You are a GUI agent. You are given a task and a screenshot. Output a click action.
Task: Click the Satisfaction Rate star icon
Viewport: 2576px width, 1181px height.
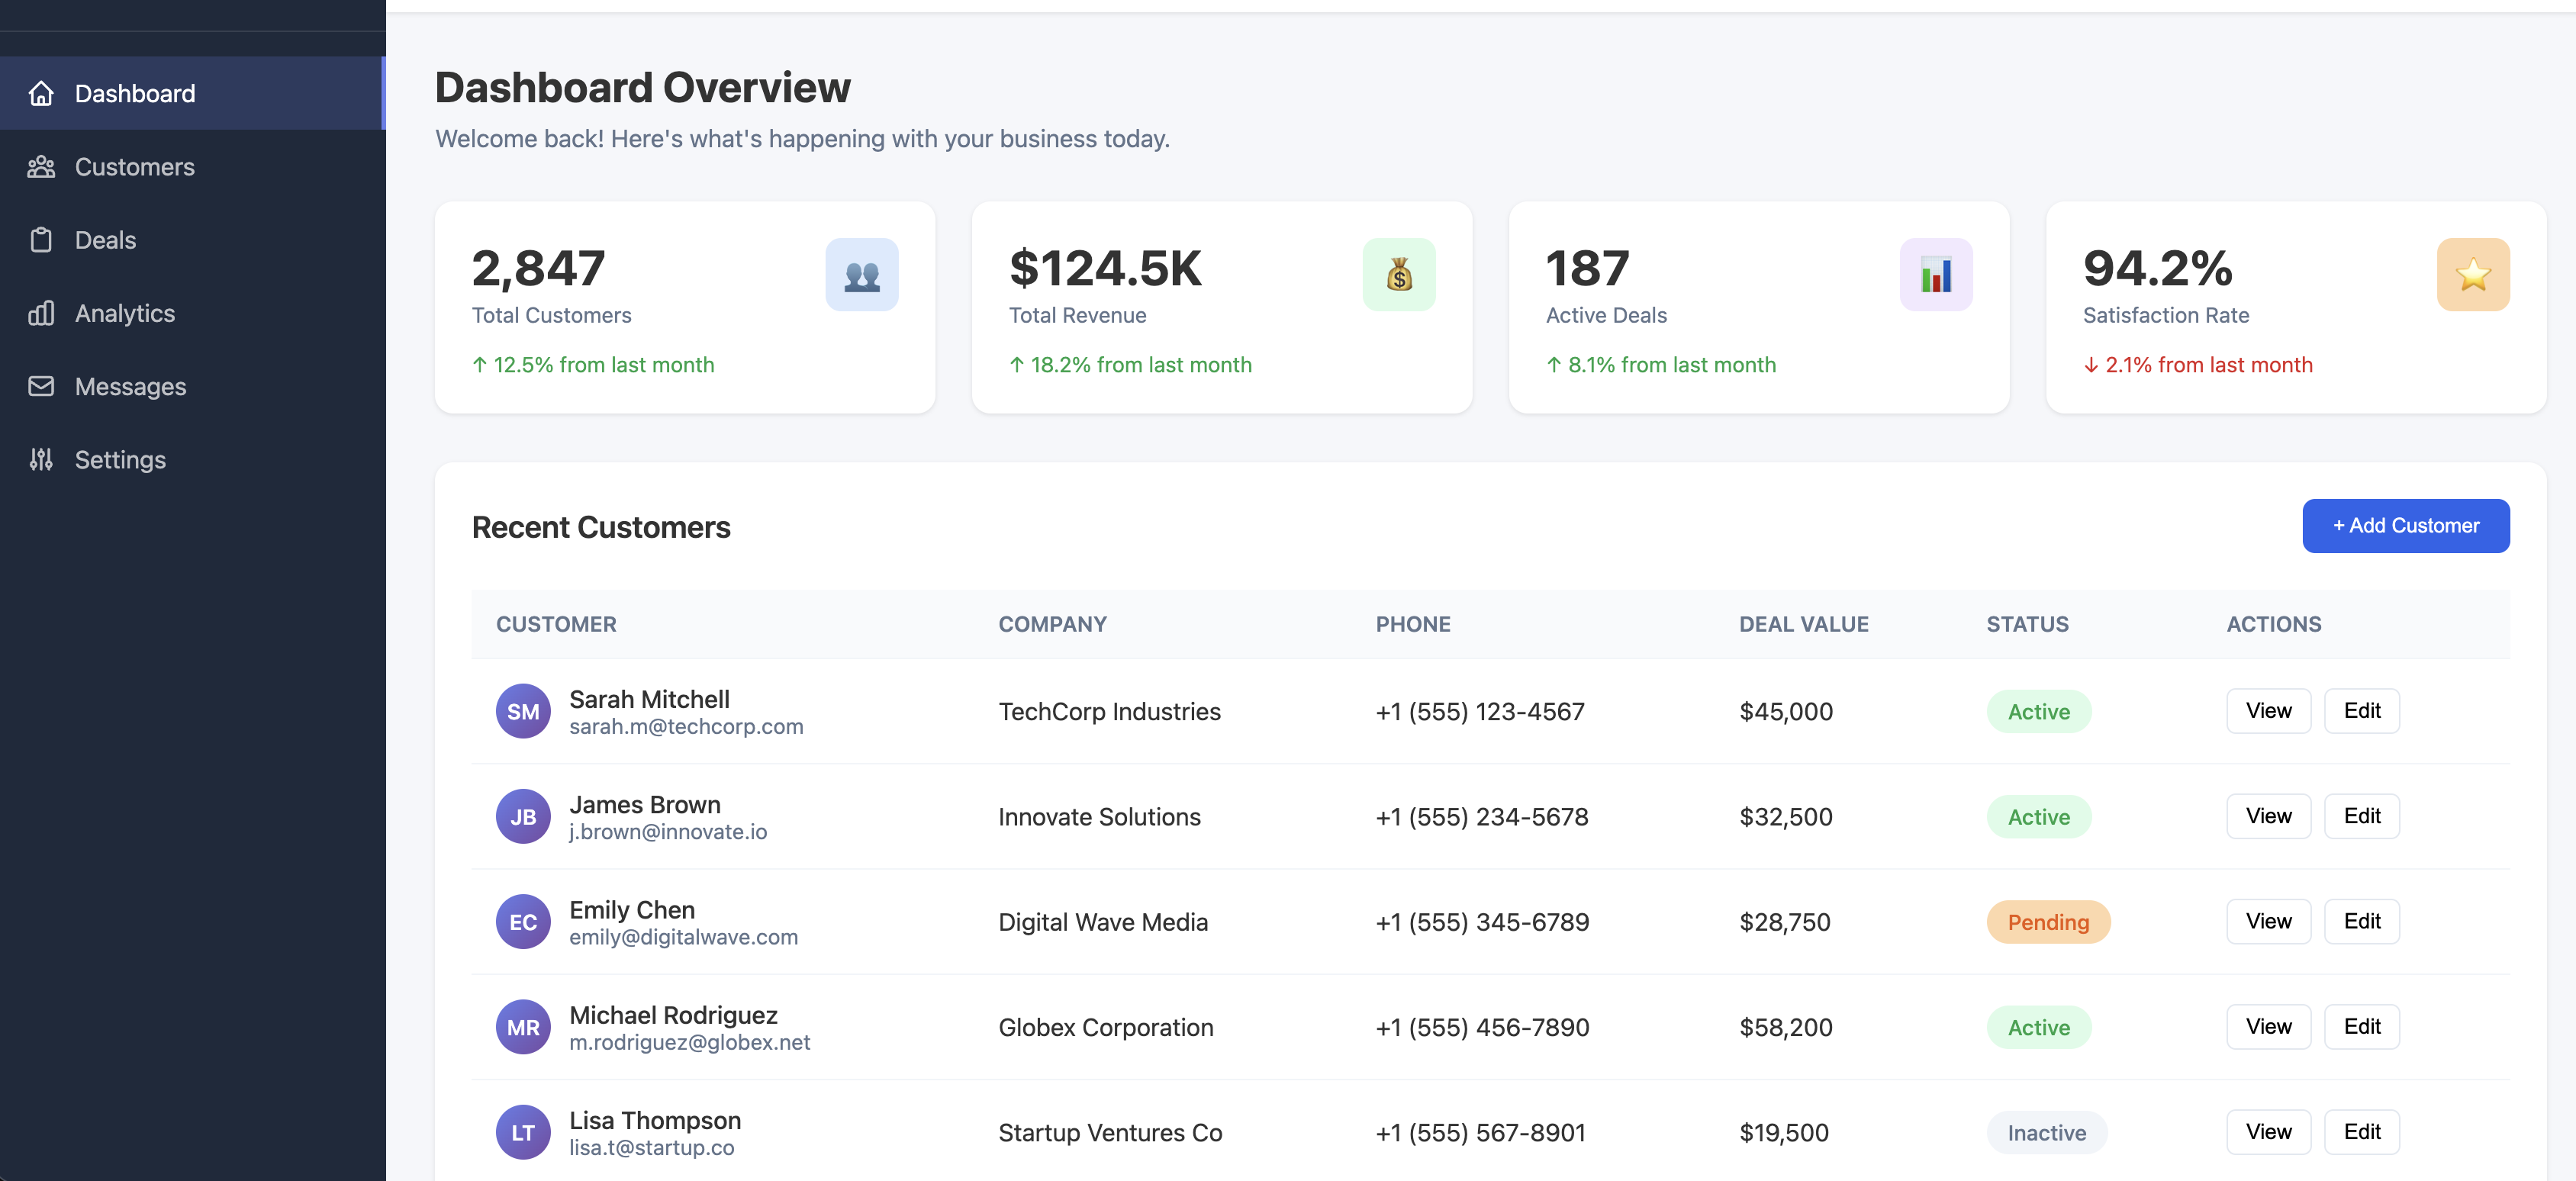point(2472,274)
